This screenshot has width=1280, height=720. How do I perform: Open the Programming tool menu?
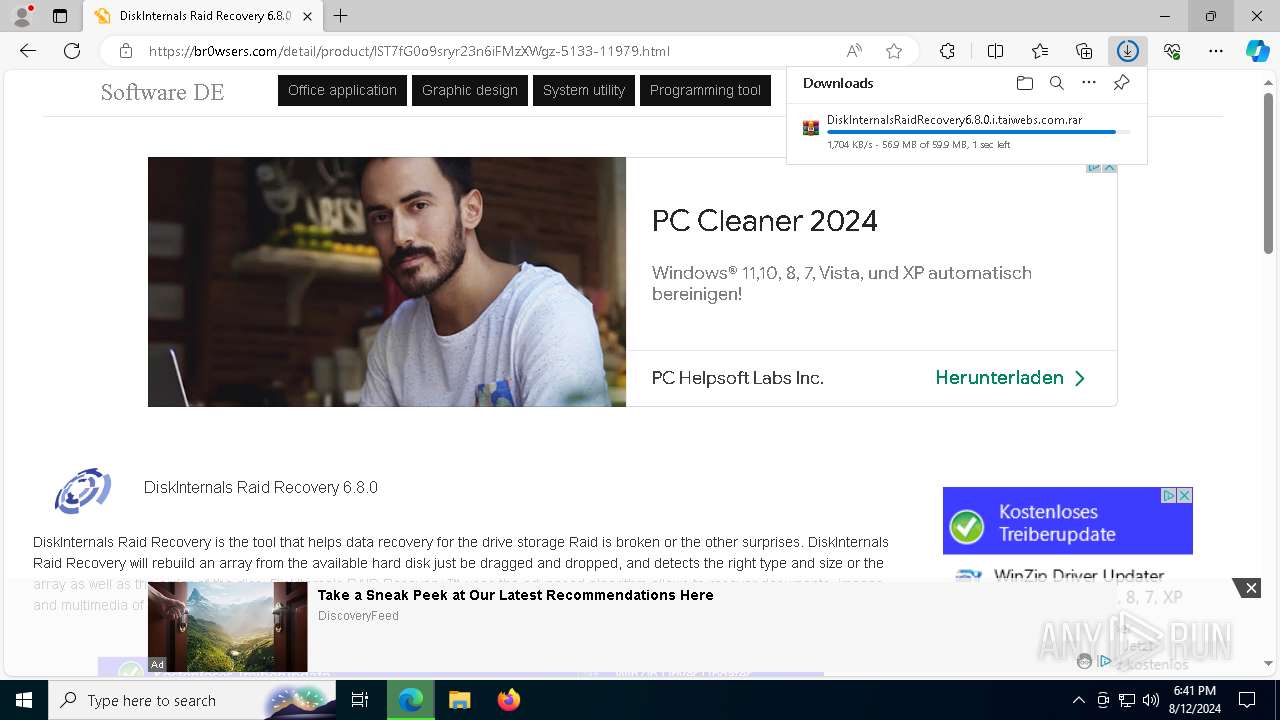(705, 90)
